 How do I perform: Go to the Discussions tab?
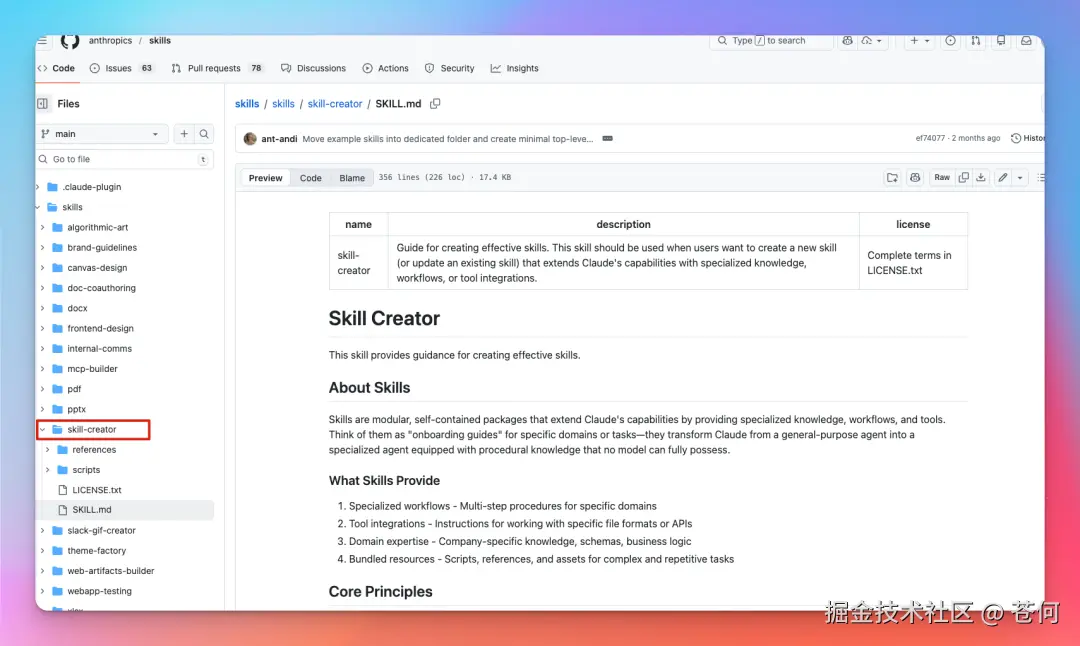[313, 68]
